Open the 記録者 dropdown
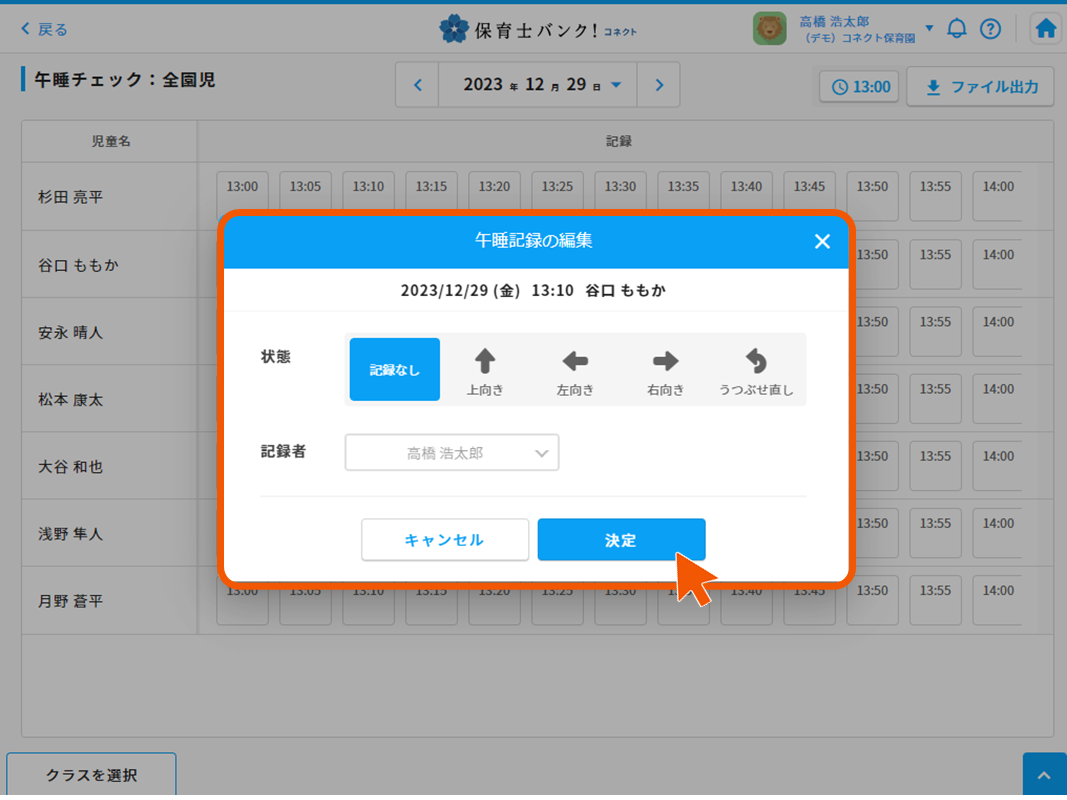The width and height of the screenshot is (1067, 800). point(452,453)
